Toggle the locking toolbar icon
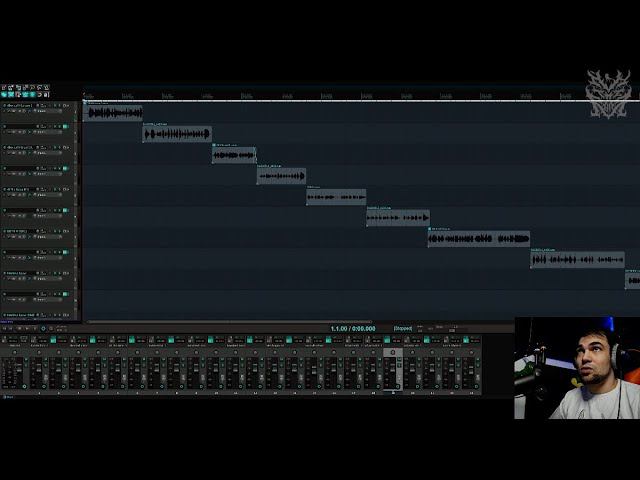 click(47, 94)
